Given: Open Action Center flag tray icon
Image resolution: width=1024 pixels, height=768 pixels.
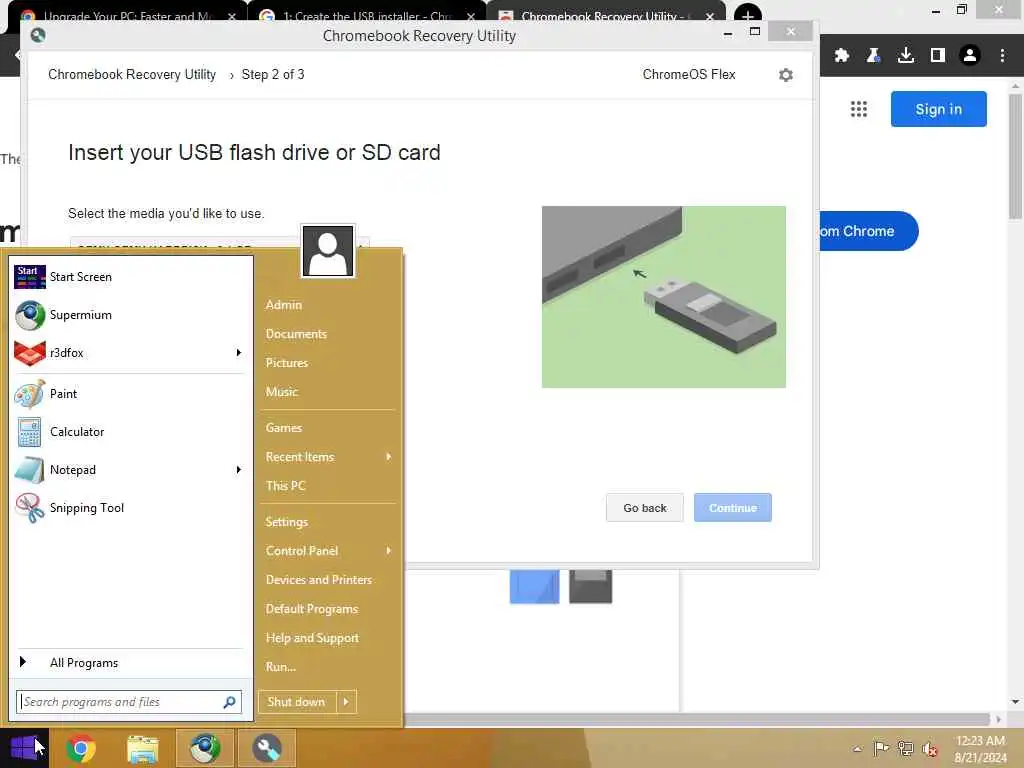Looking at the screenshot, I should click(881, 748).
